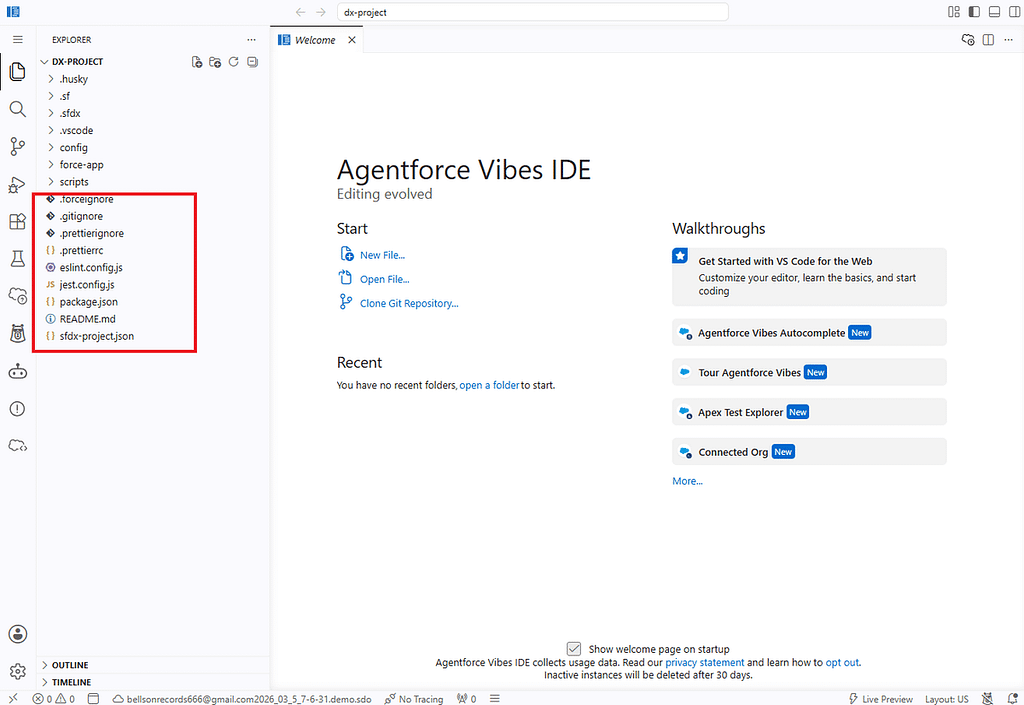Image resolution: width=1024 pixels, height=705 pixels.
Task: Open the Source Control view
Action: click(x=18, y=146)
